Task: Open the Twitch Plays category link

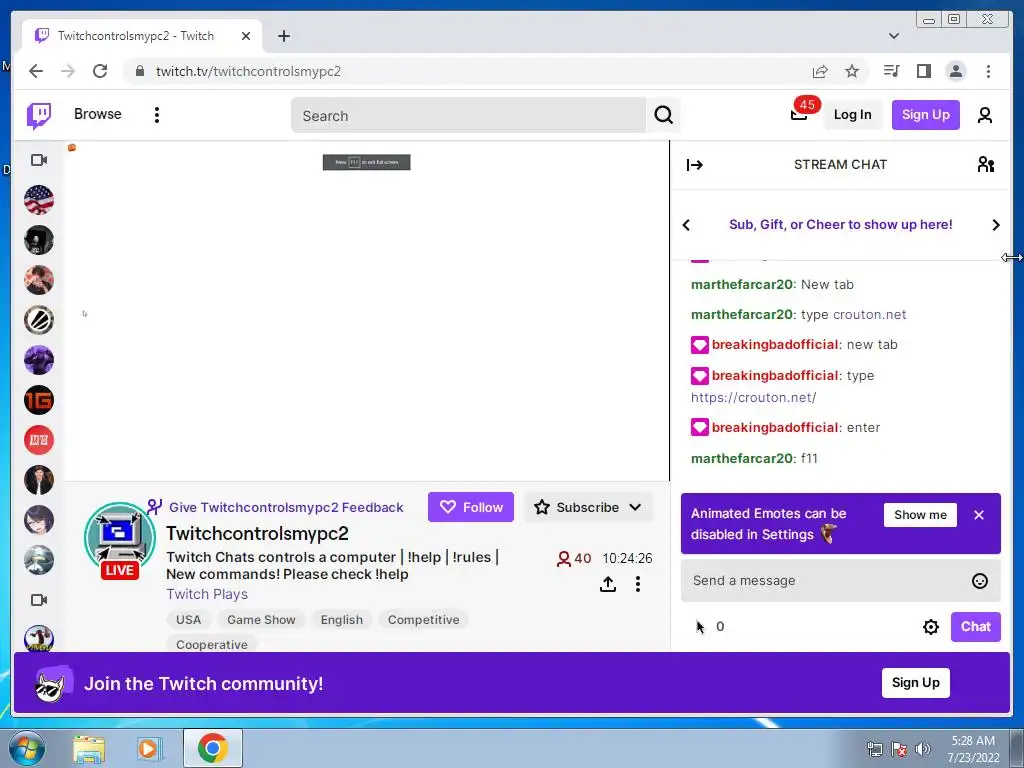Action: (x=207, y=594)
